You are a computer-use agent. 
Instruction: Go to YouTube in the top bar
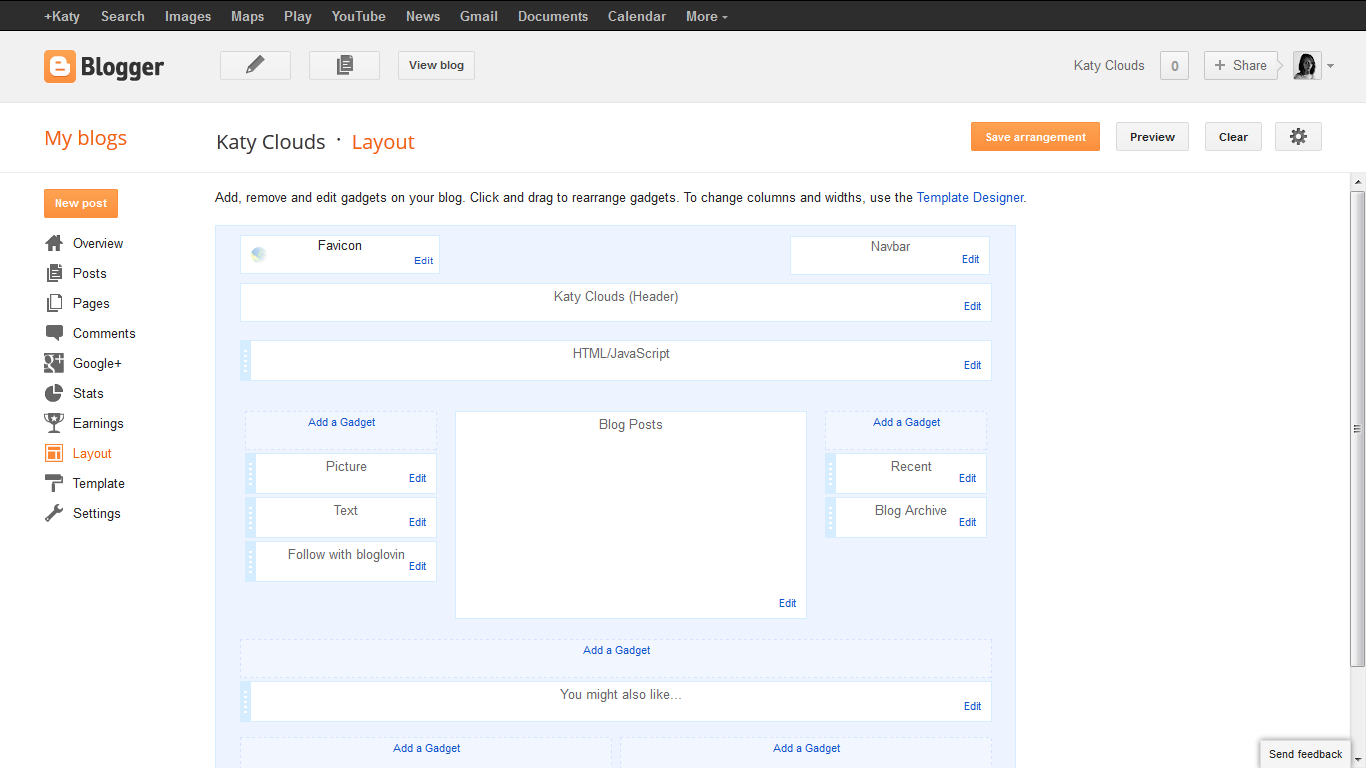pyautogui.click(x=358, y=16)
